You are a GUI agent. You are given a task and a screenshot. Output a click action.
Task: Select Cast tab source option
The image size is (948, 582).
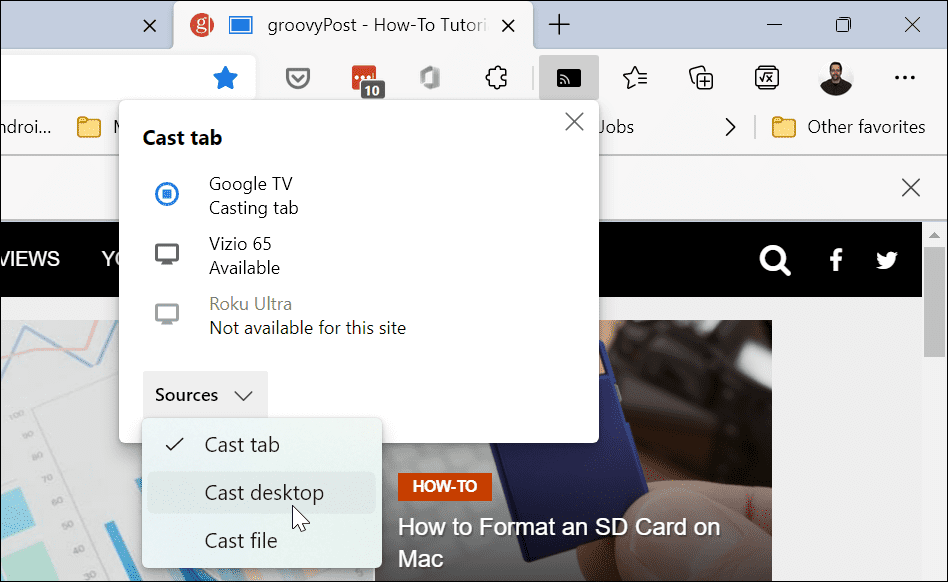pos(261,445)
